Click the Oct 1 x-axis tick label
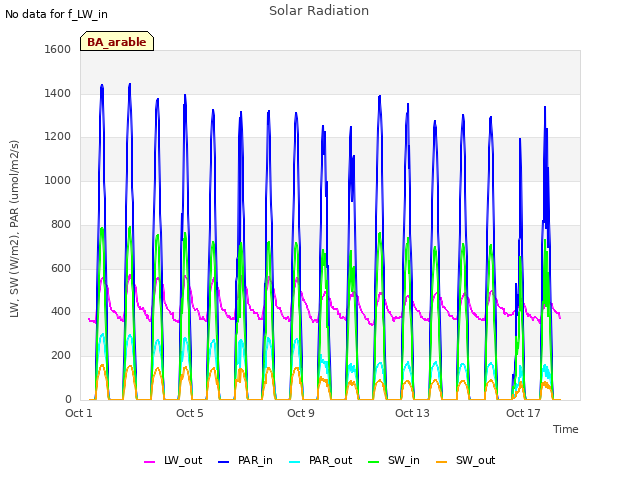 [x=79, y=413]
